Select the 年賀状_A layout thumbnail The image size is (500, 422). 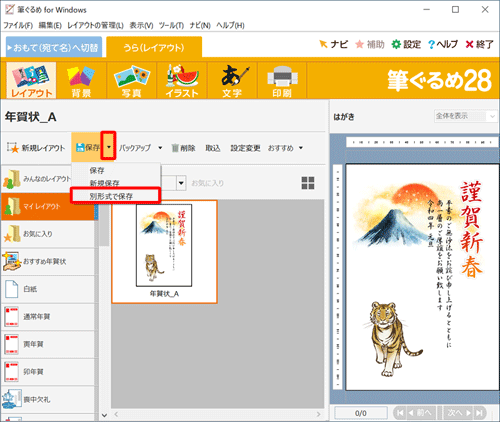point(164,252)
